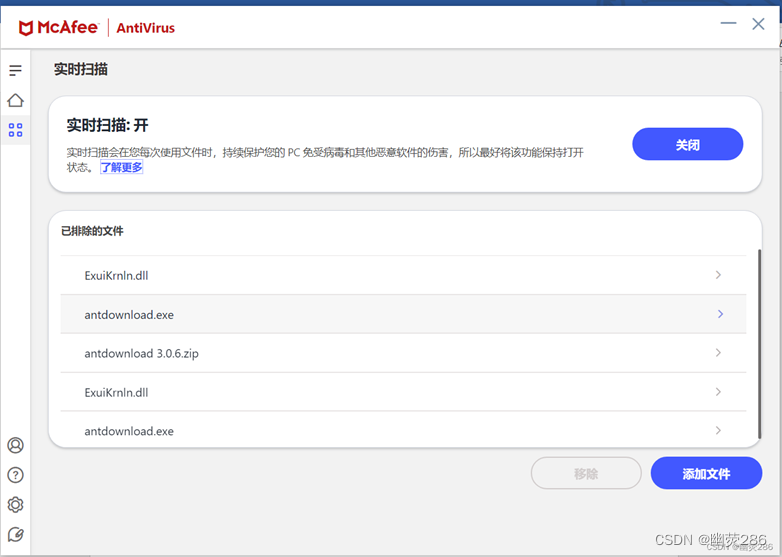This screenshot has height=557, width=782.
Task: Expand chevron of highlighted antdownload.exe row
Action: (720, 314)
